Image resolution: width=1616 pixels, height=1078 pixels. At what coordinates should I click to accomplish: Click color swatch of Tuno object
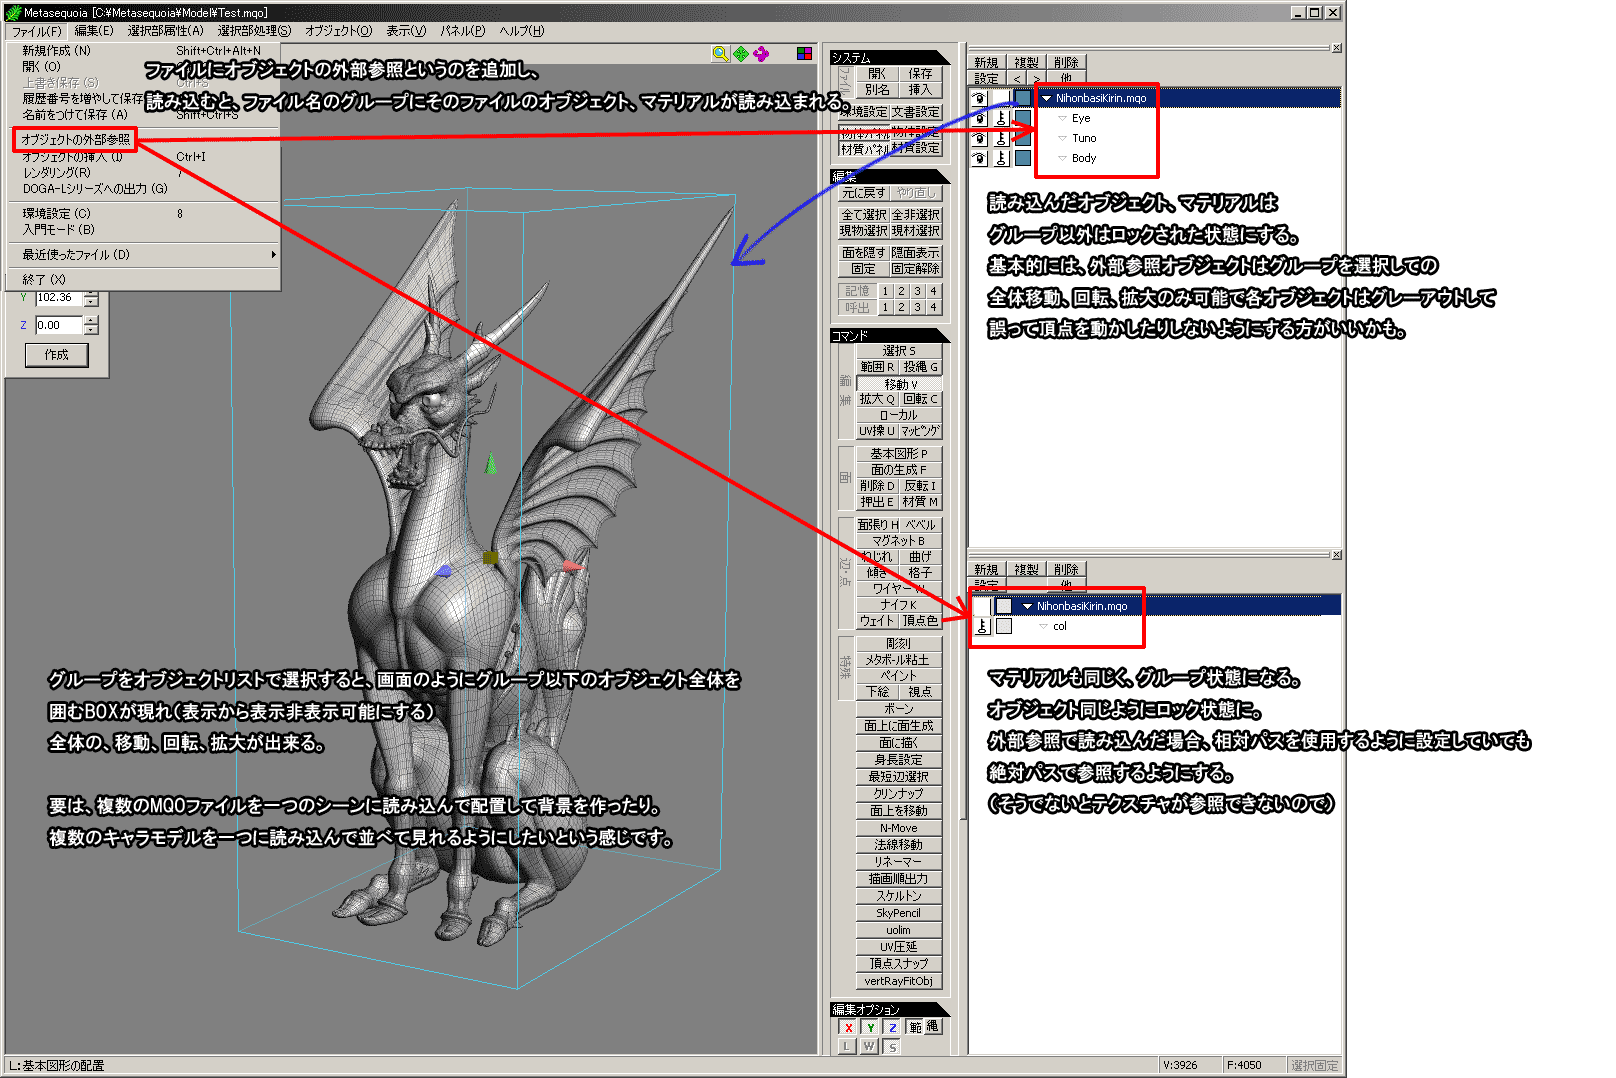click(1023, 138)
